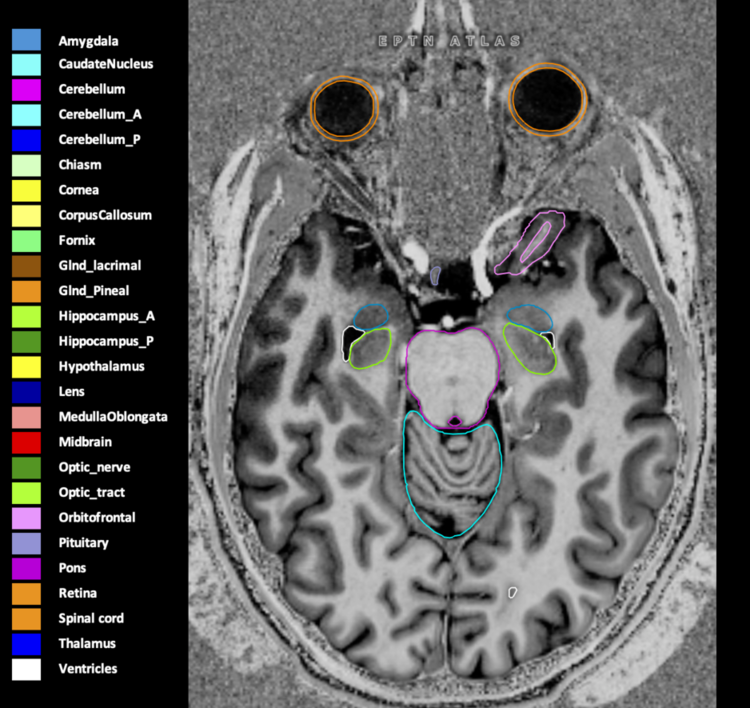Image resolution: width=750 pixels, height=708 pixels.
Task: Click the Orbitofrontal legend text
Action: pos(97,518)
